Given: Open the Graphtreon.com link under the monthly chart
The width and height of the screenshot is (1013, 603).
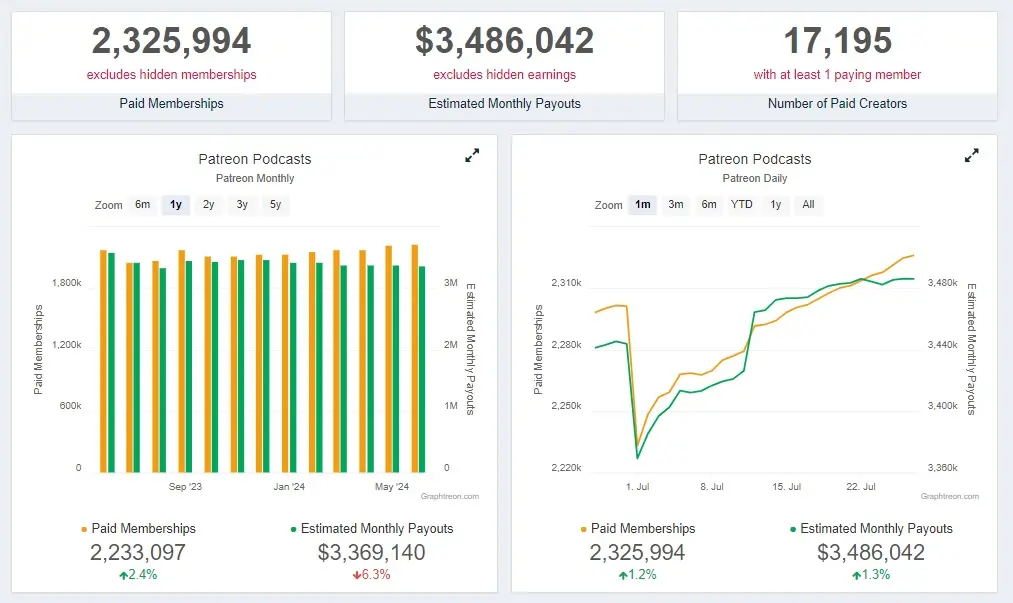Looking at the screenshot, I should [x=452, y=495].
